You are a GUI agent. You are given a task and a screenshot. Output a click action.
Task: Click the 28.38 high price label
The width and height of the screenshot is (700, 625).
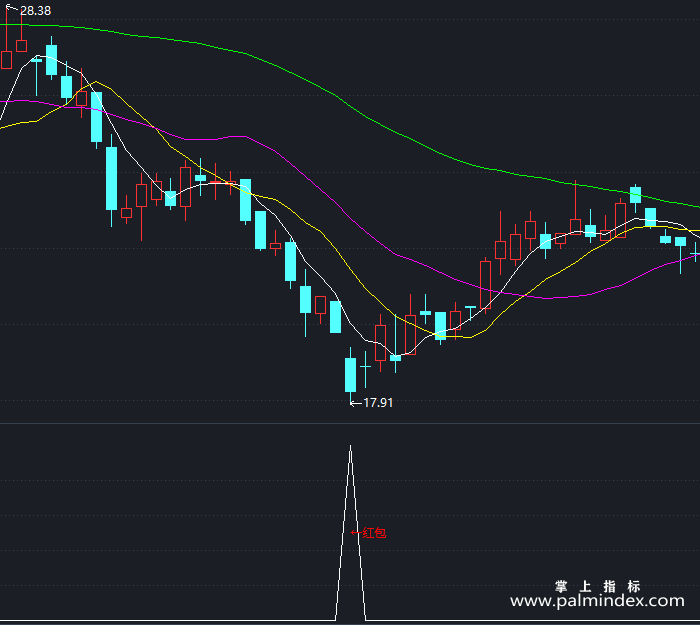35,10
